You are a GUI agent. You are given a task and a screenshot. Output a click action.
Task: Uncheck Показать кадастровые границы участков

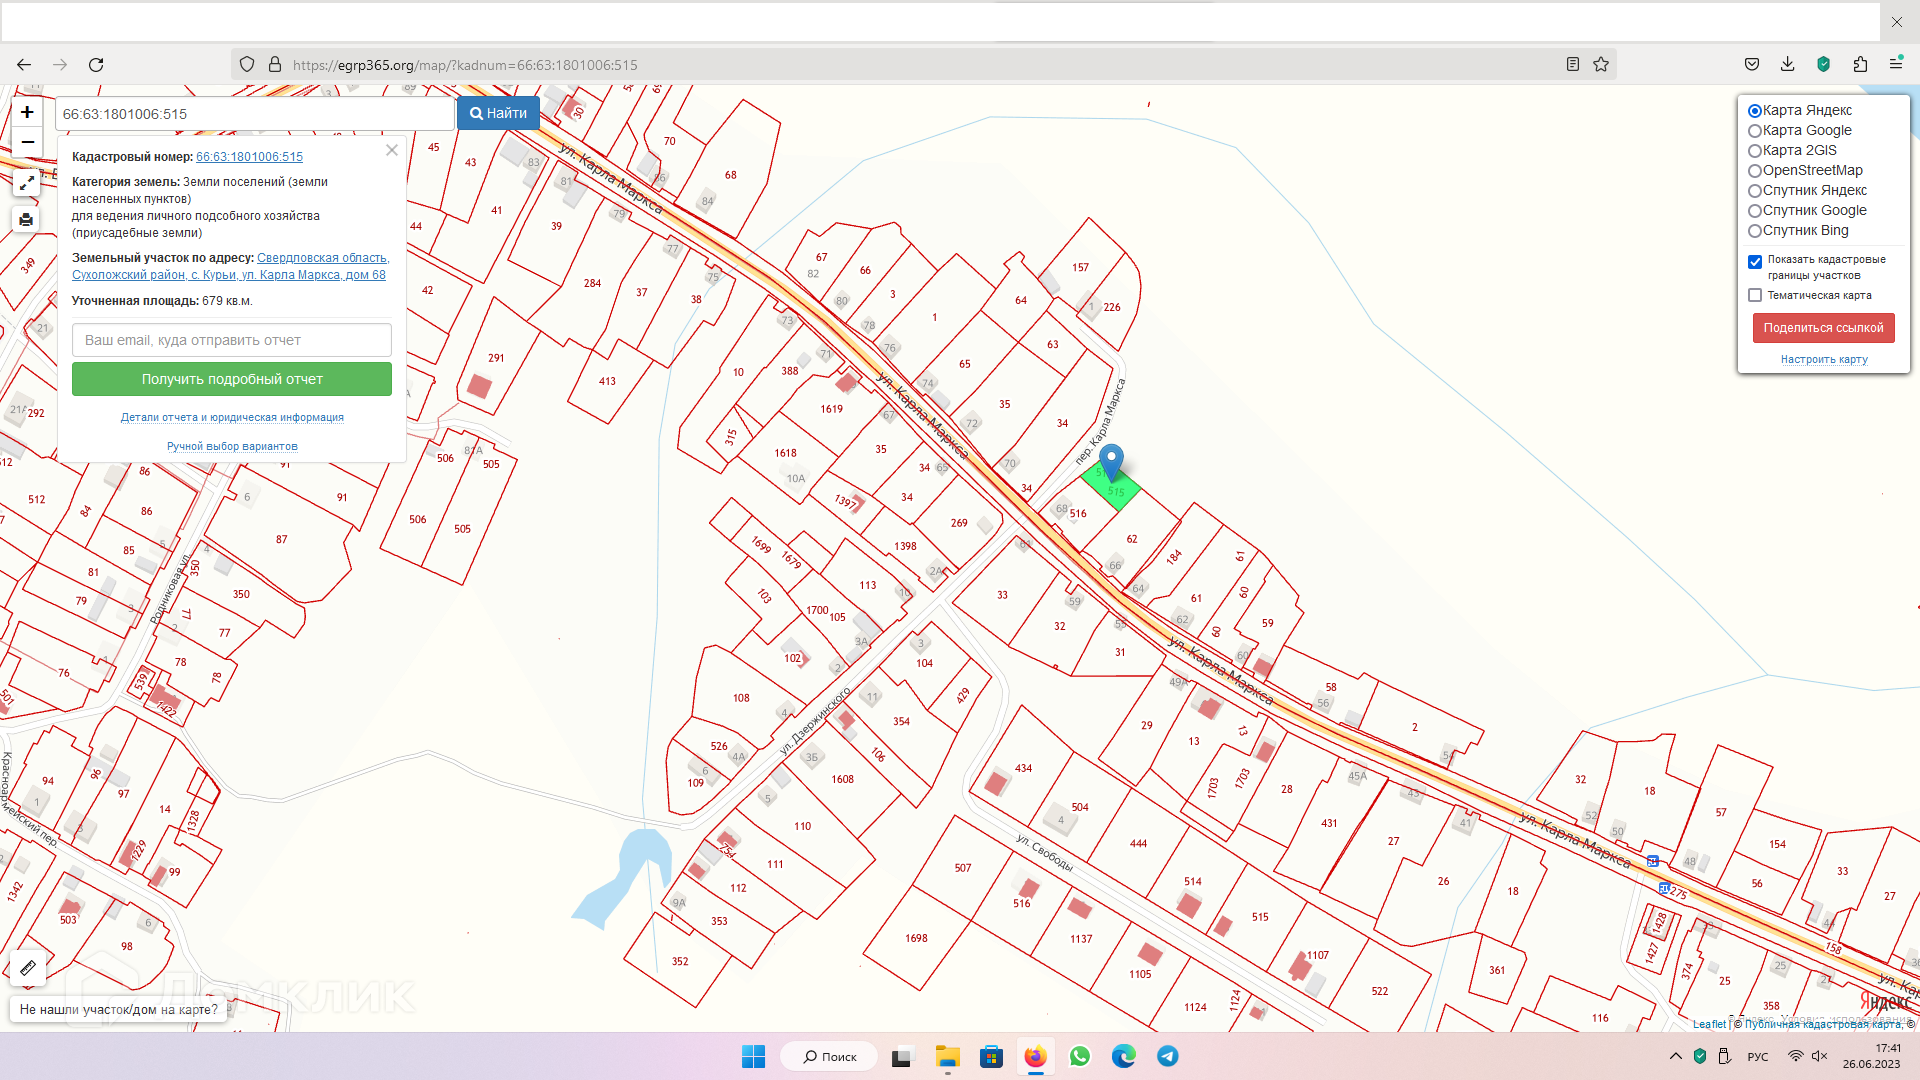click(1755, 262)
